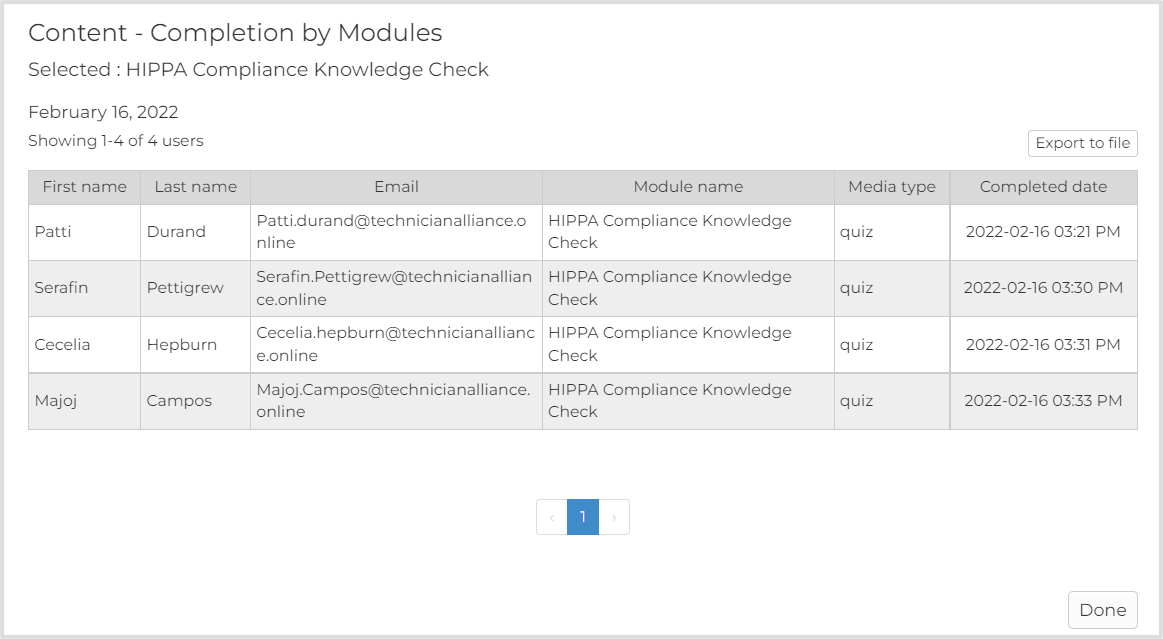Click the February 16, 2022 date text

(103, 112)
